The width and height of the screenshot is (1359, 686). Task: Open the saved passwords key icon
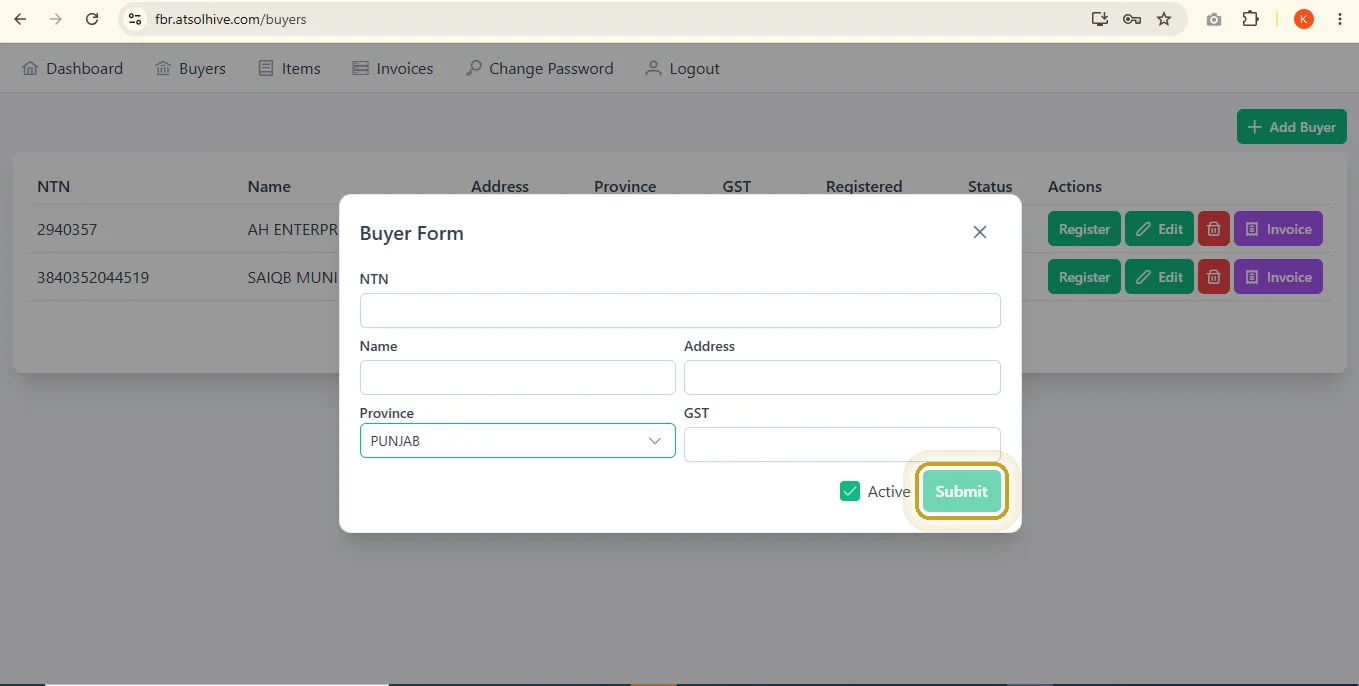[x=1132, y=19]
